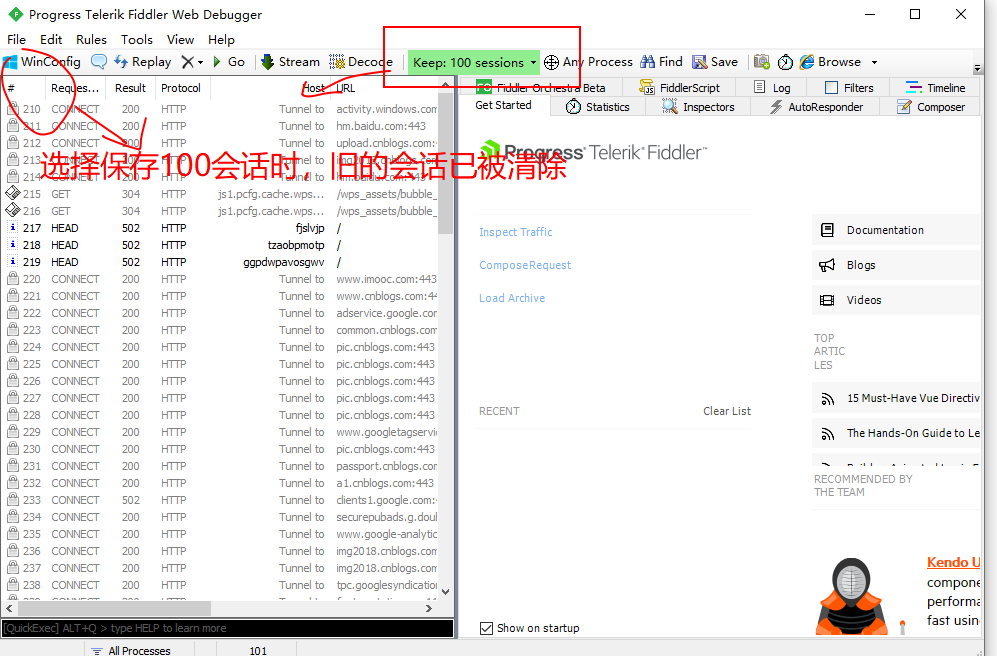Click the Inspect Traffic link
This screenshot has height=656, width=997.
pyautogui.click(x=516, y=232)
